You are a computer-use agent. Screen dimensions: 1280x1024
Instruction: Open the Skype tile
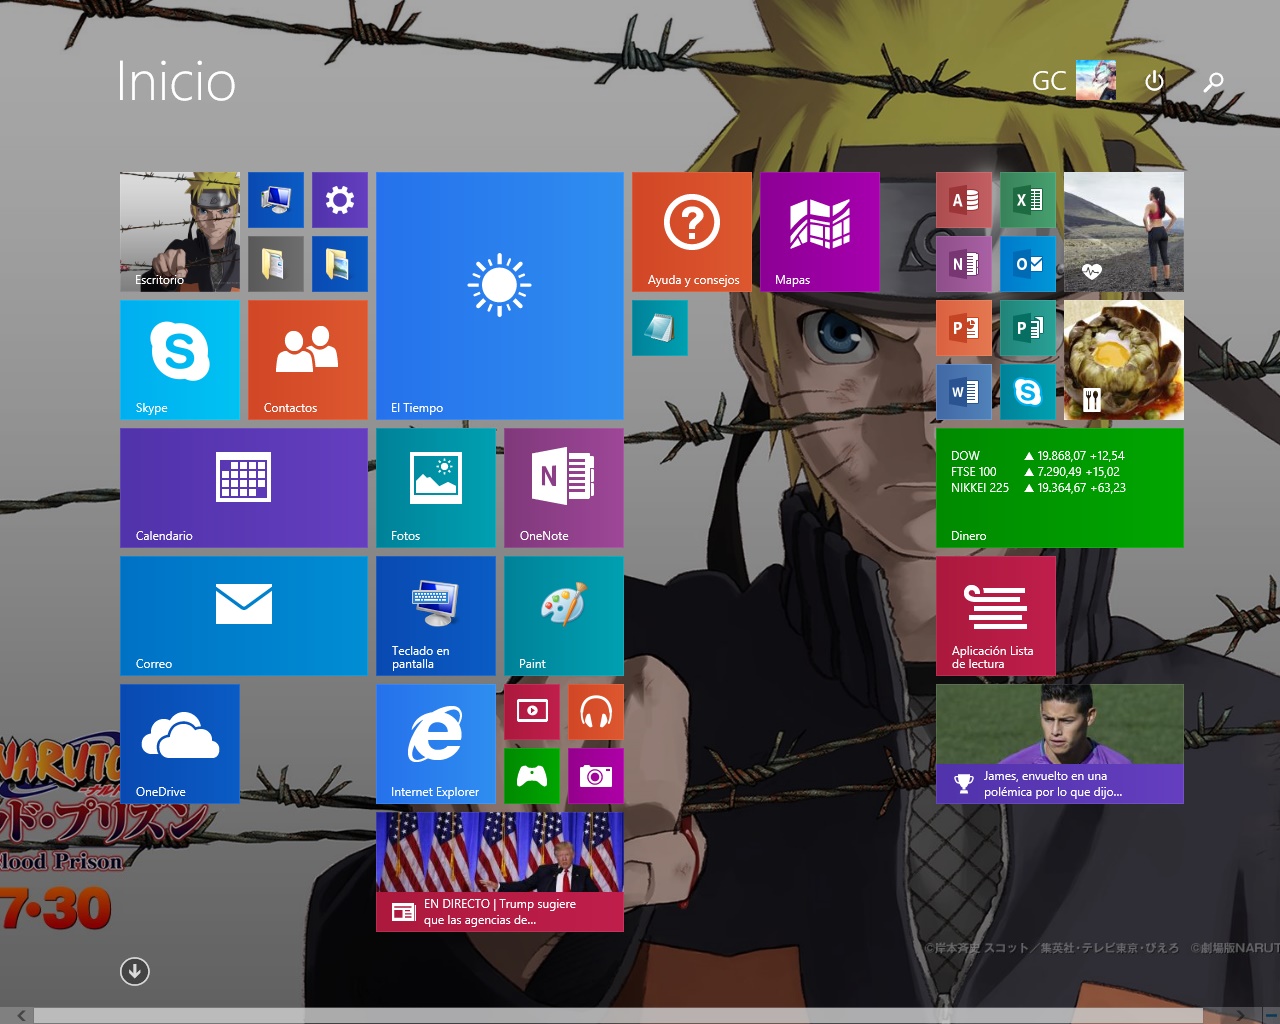click(180, 360)
